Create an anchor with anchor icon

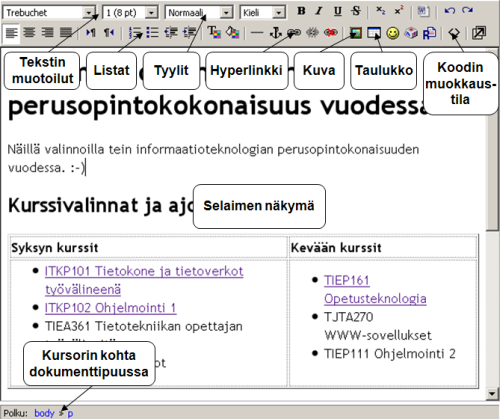pyautogui.click(x=275, y=33)
